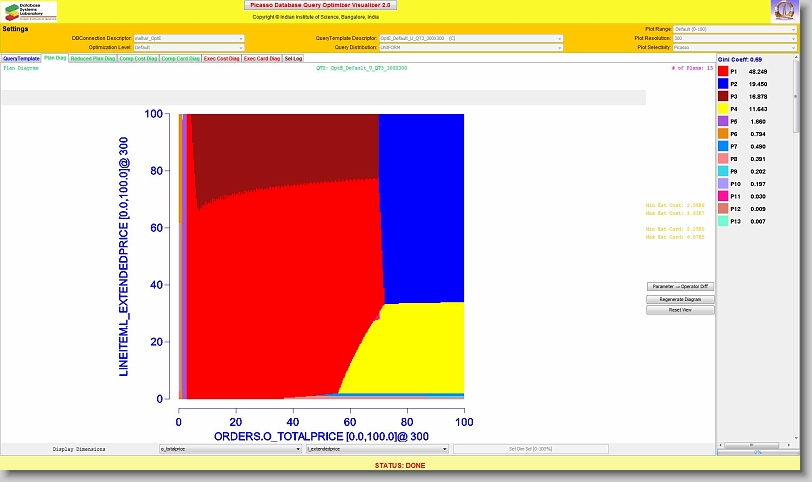Screen dimensions: 812x482
Task: Expand the Optimization Level dropdown
Action: point(189,47)
